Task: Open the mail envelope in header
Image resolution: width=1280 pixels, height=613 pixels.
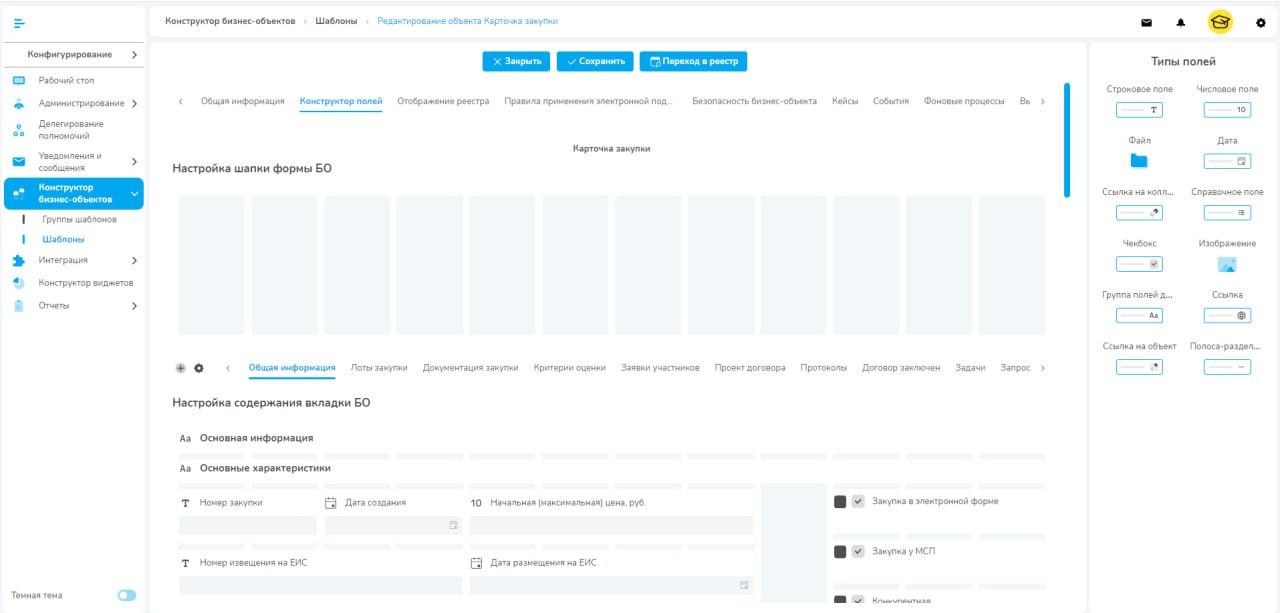Action: (1147, 22)
